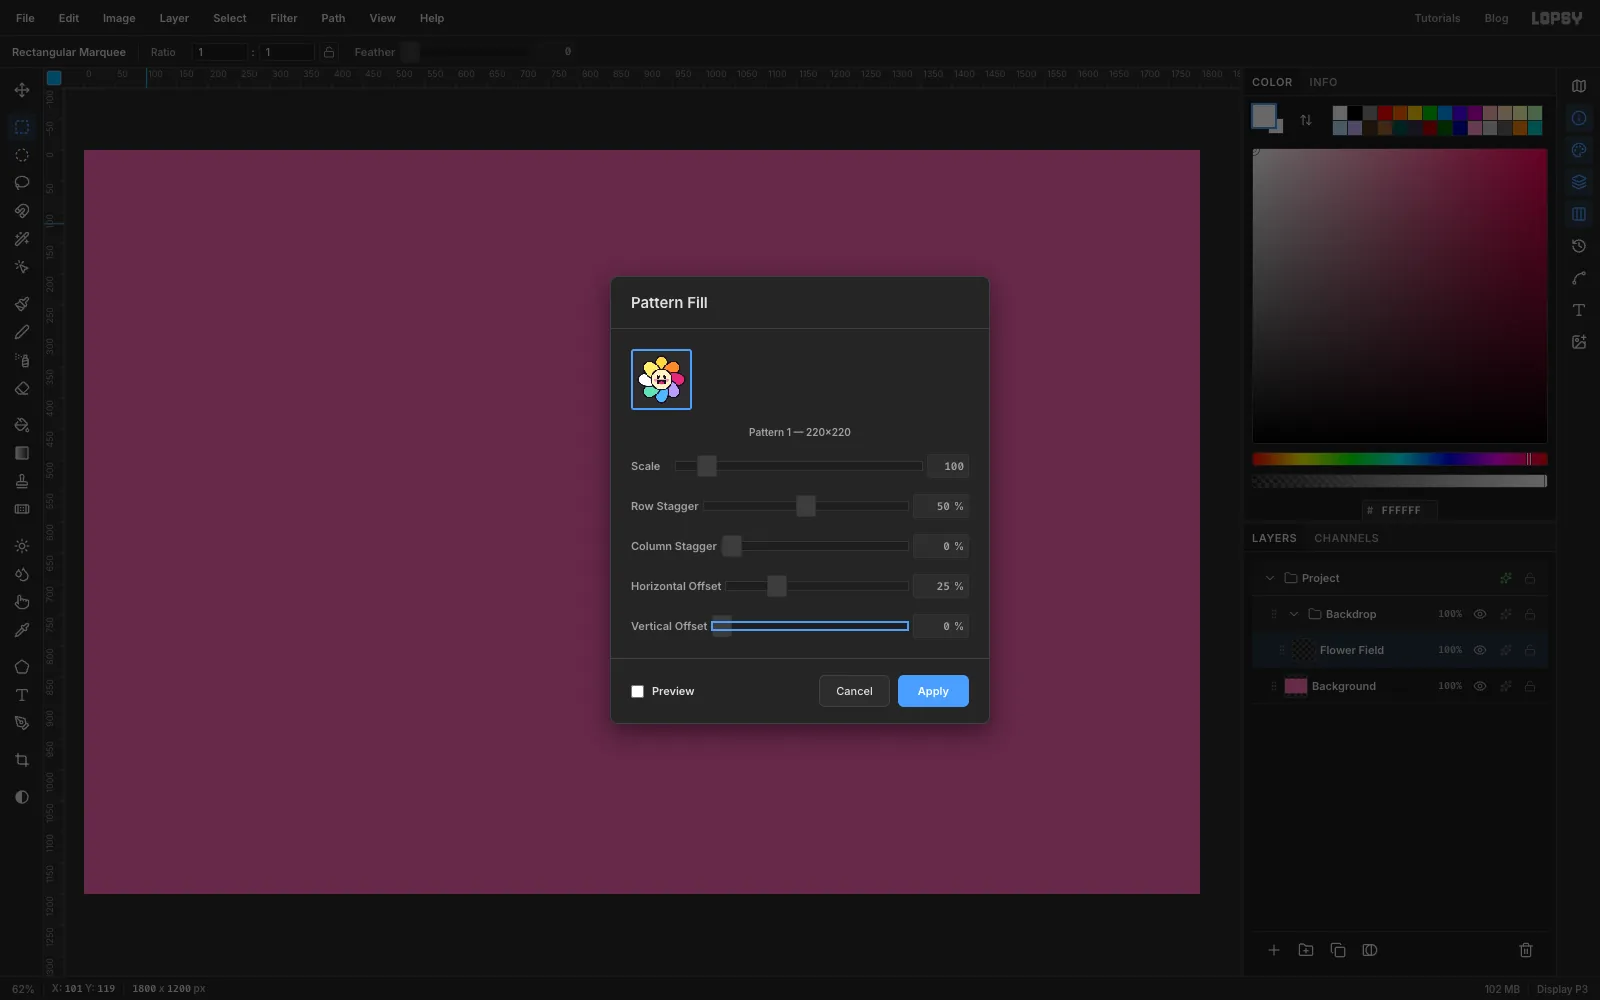Click the Row Stagger slider handle
The height and width of the screenshot is (1000, 1600).
point(806,506)
